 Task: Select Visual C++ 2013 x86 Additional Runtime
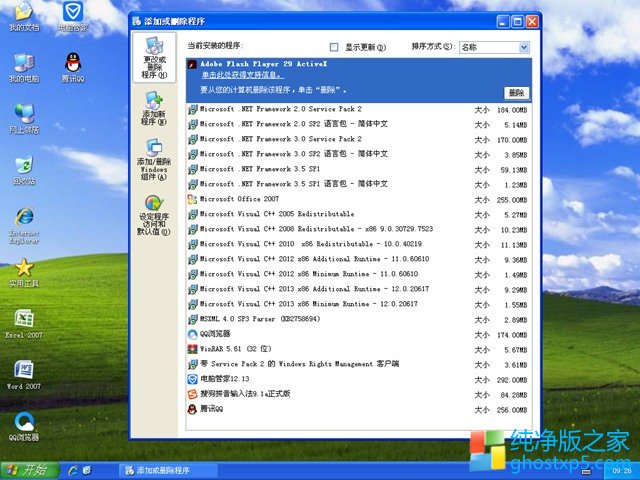click(358, 289)
